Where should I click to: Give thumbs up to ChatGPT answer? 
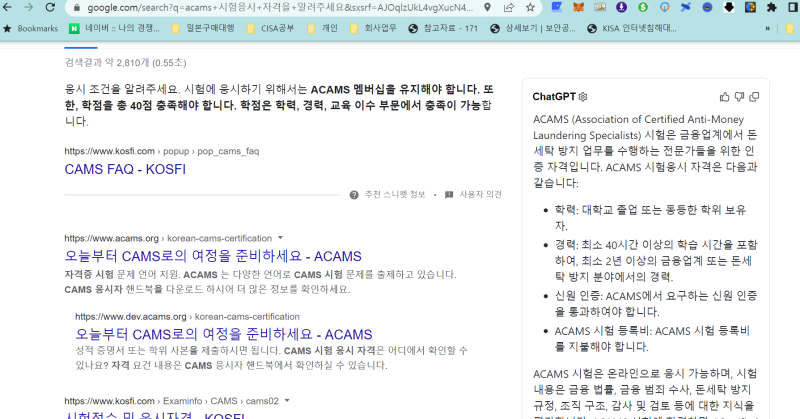724,96
